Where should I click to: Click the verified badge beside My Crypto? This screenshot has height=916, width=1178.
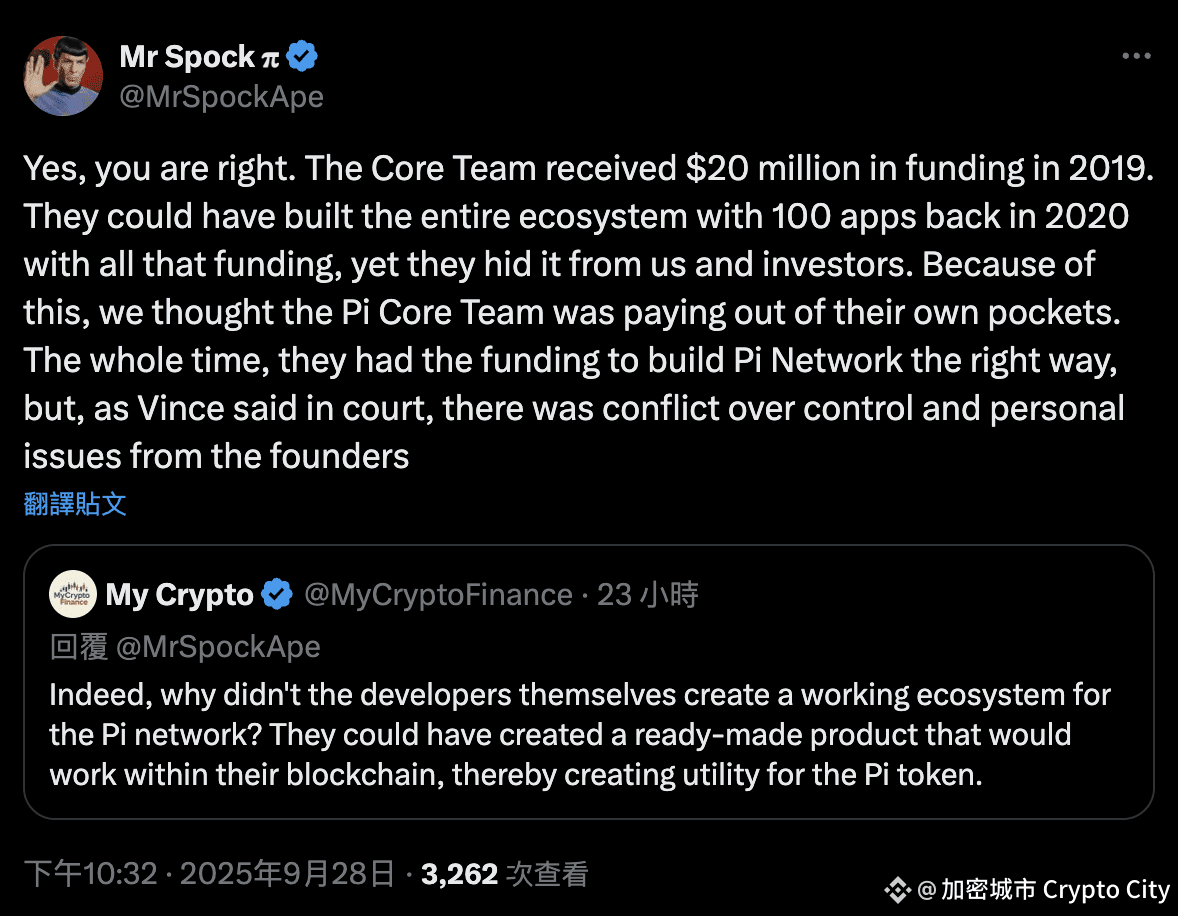click(276, 595)
